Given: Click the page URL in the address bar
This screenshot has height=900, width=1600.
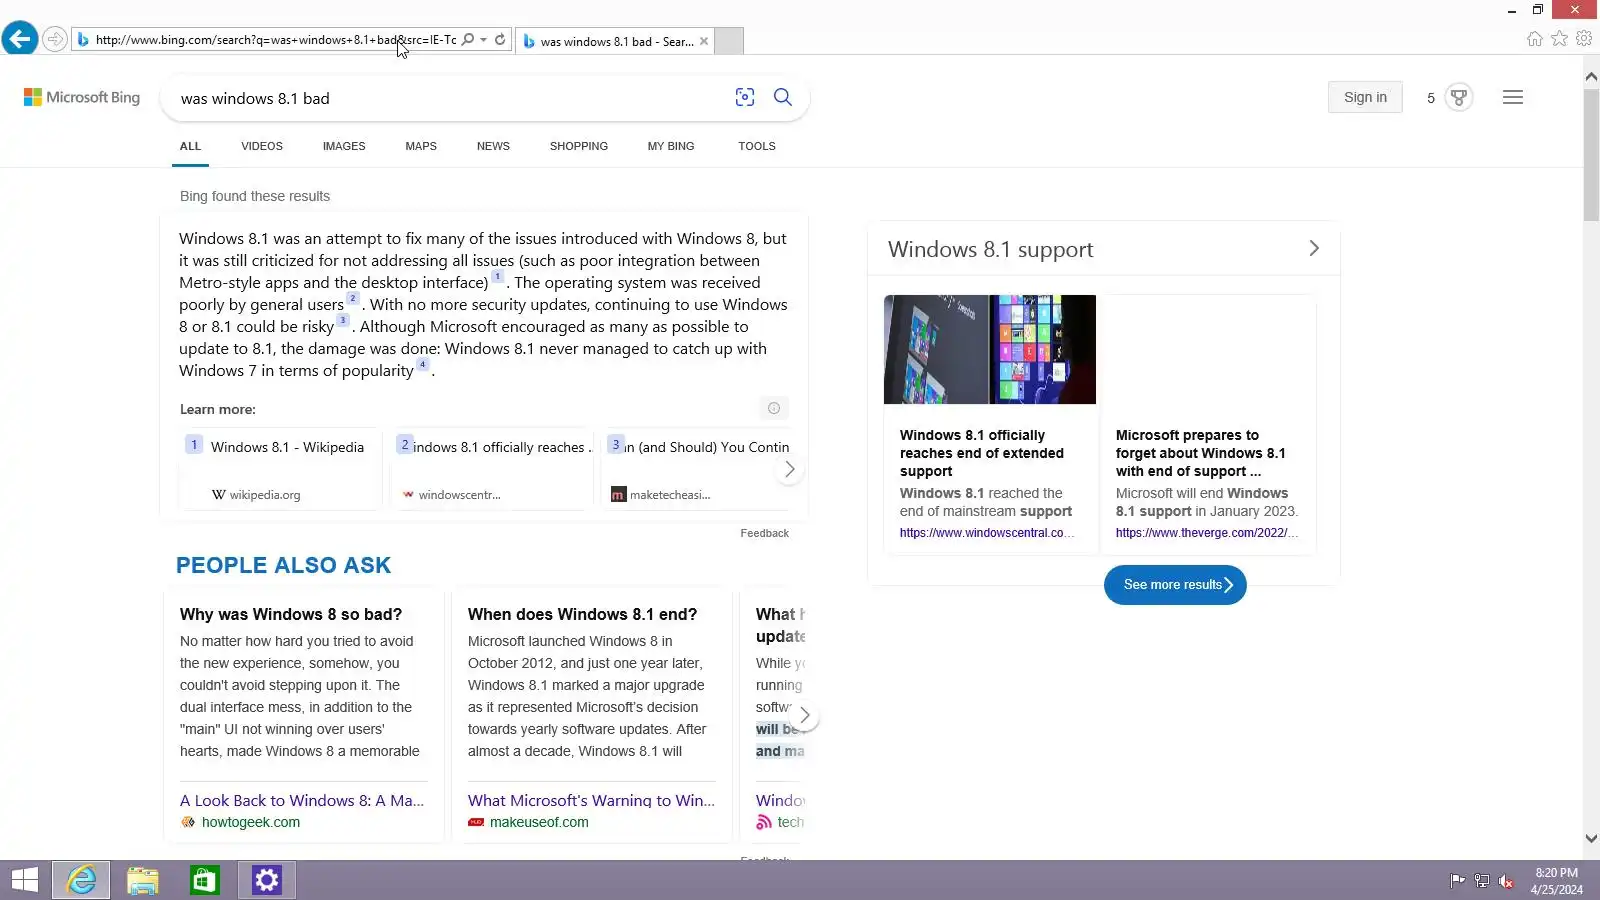Looking at the screenshot, I should 276,40.
